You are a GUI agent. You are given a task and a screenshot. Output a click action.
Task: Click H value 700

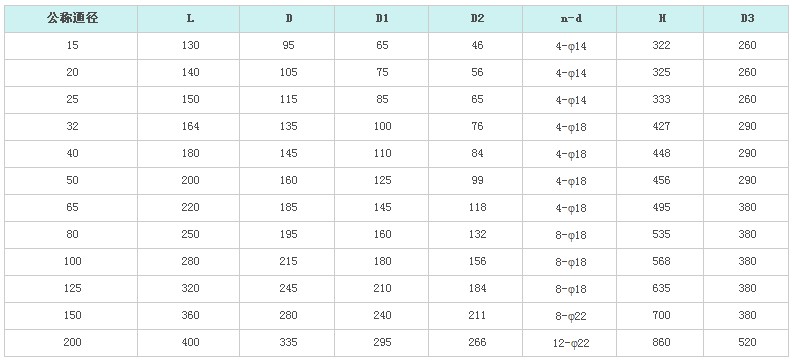pos(661,316)
